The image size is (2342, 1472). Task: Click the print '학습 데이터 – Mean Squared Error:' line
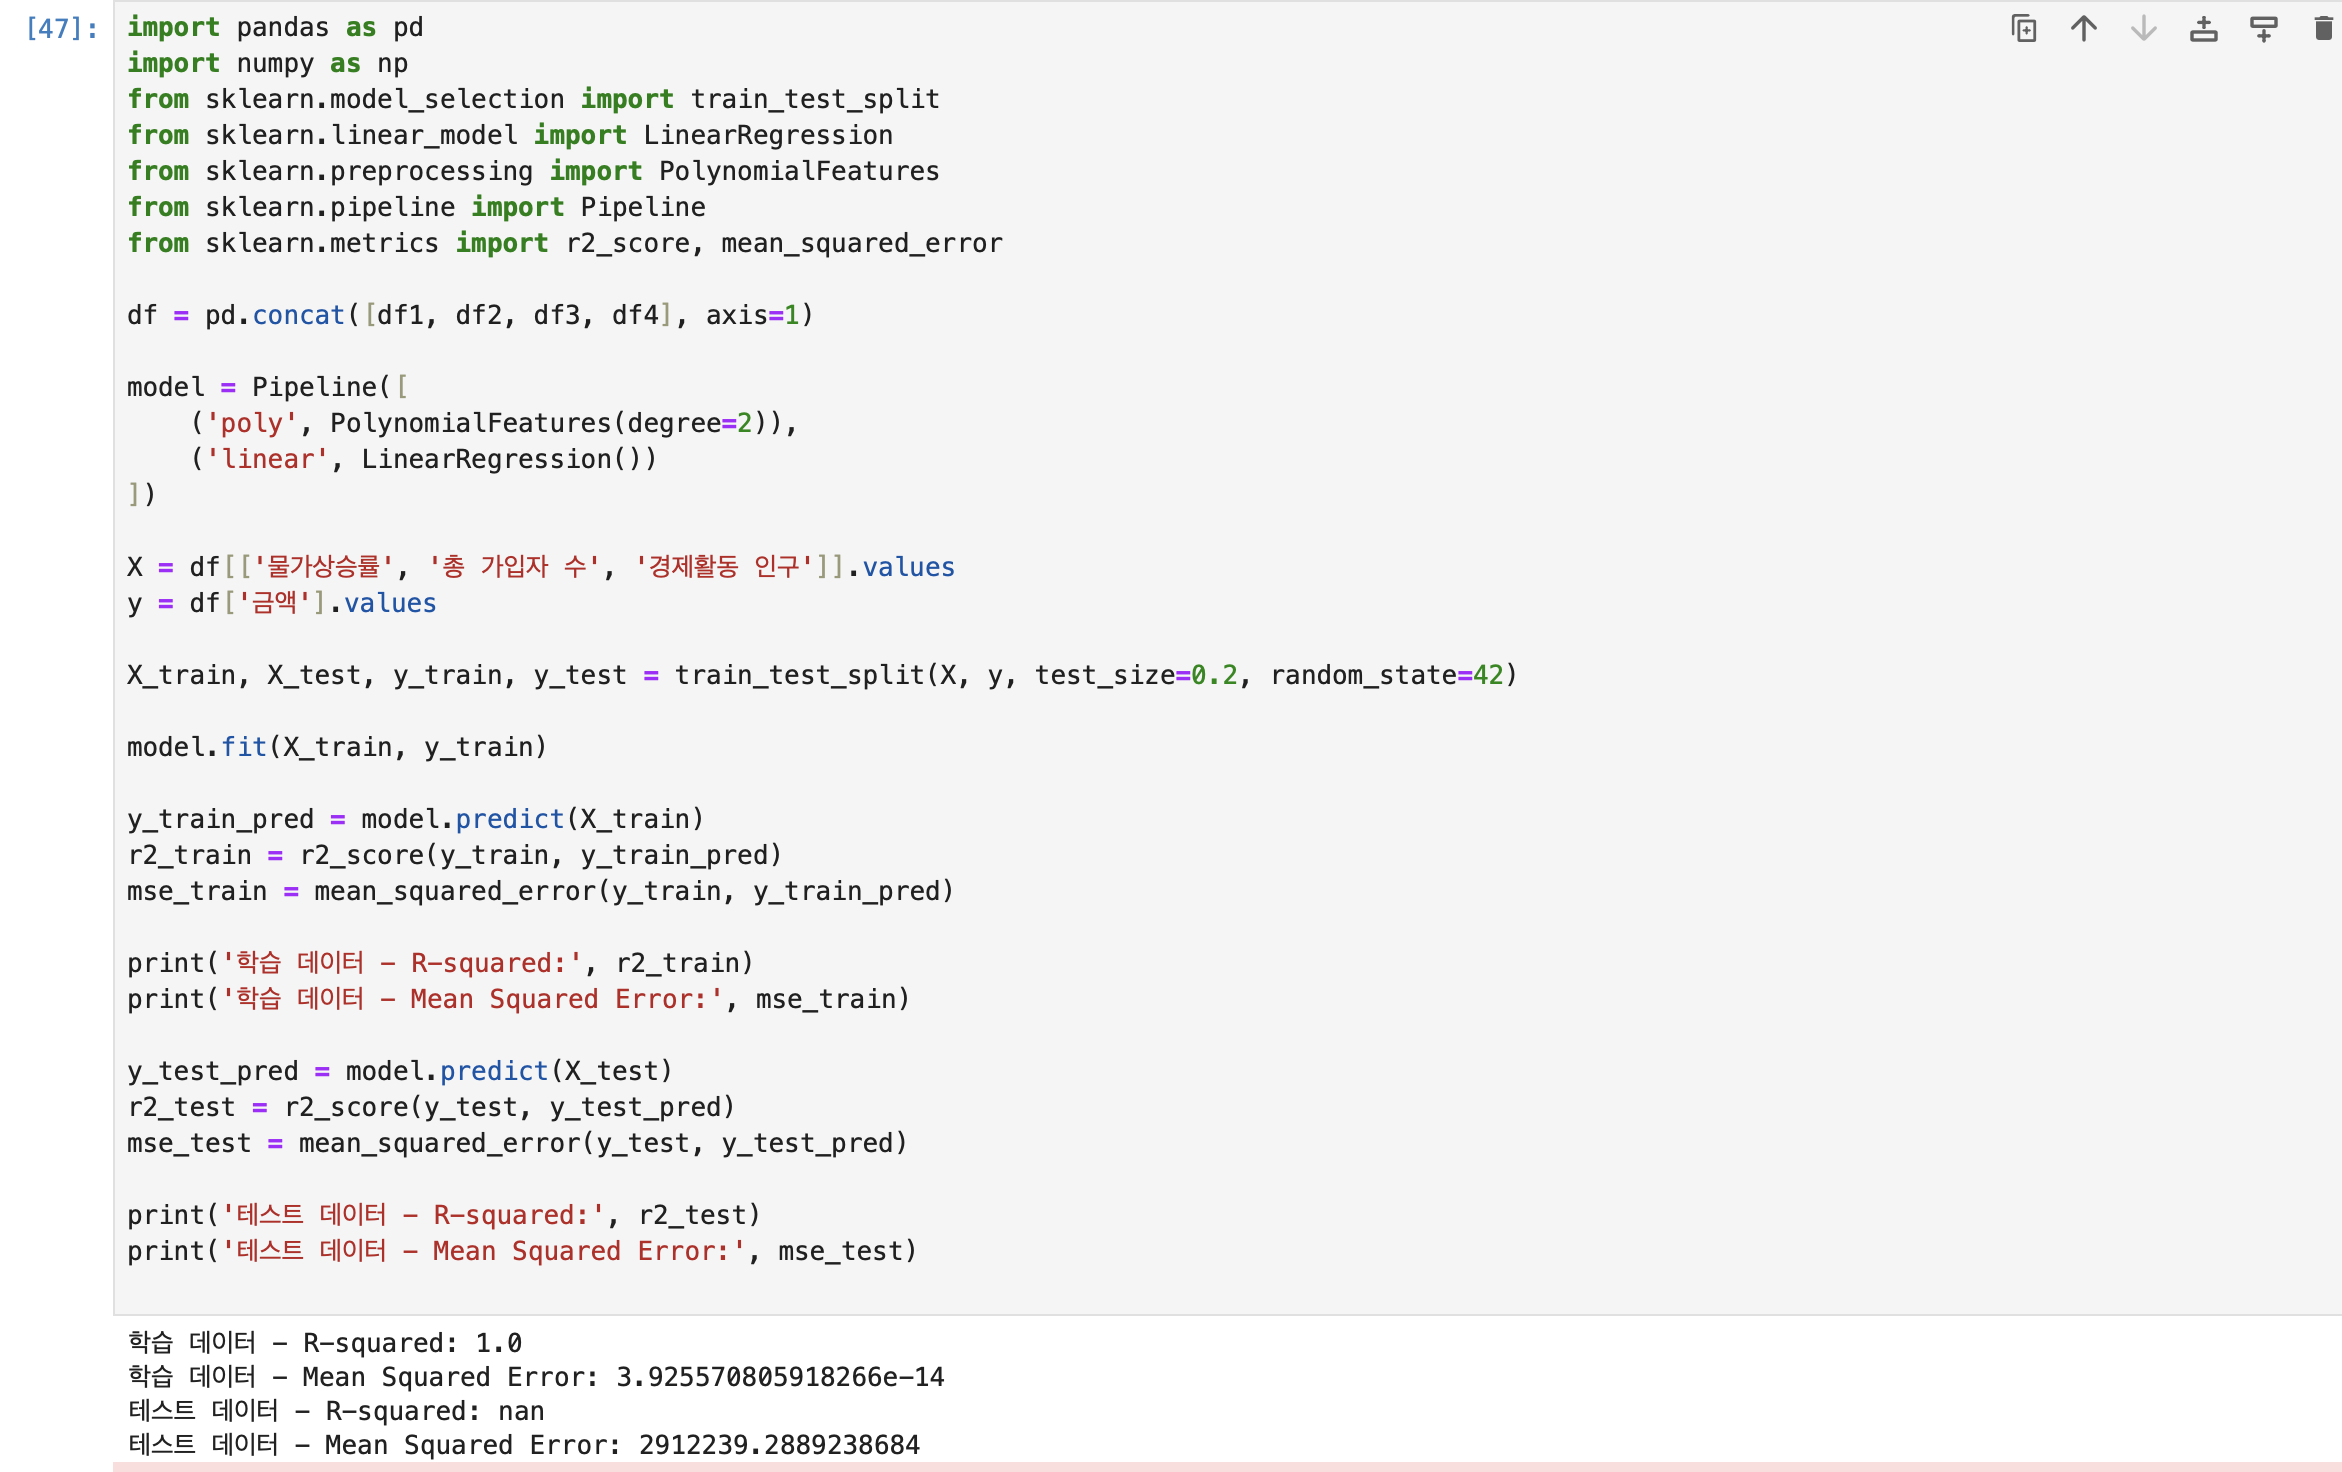[x=518, y=999]
